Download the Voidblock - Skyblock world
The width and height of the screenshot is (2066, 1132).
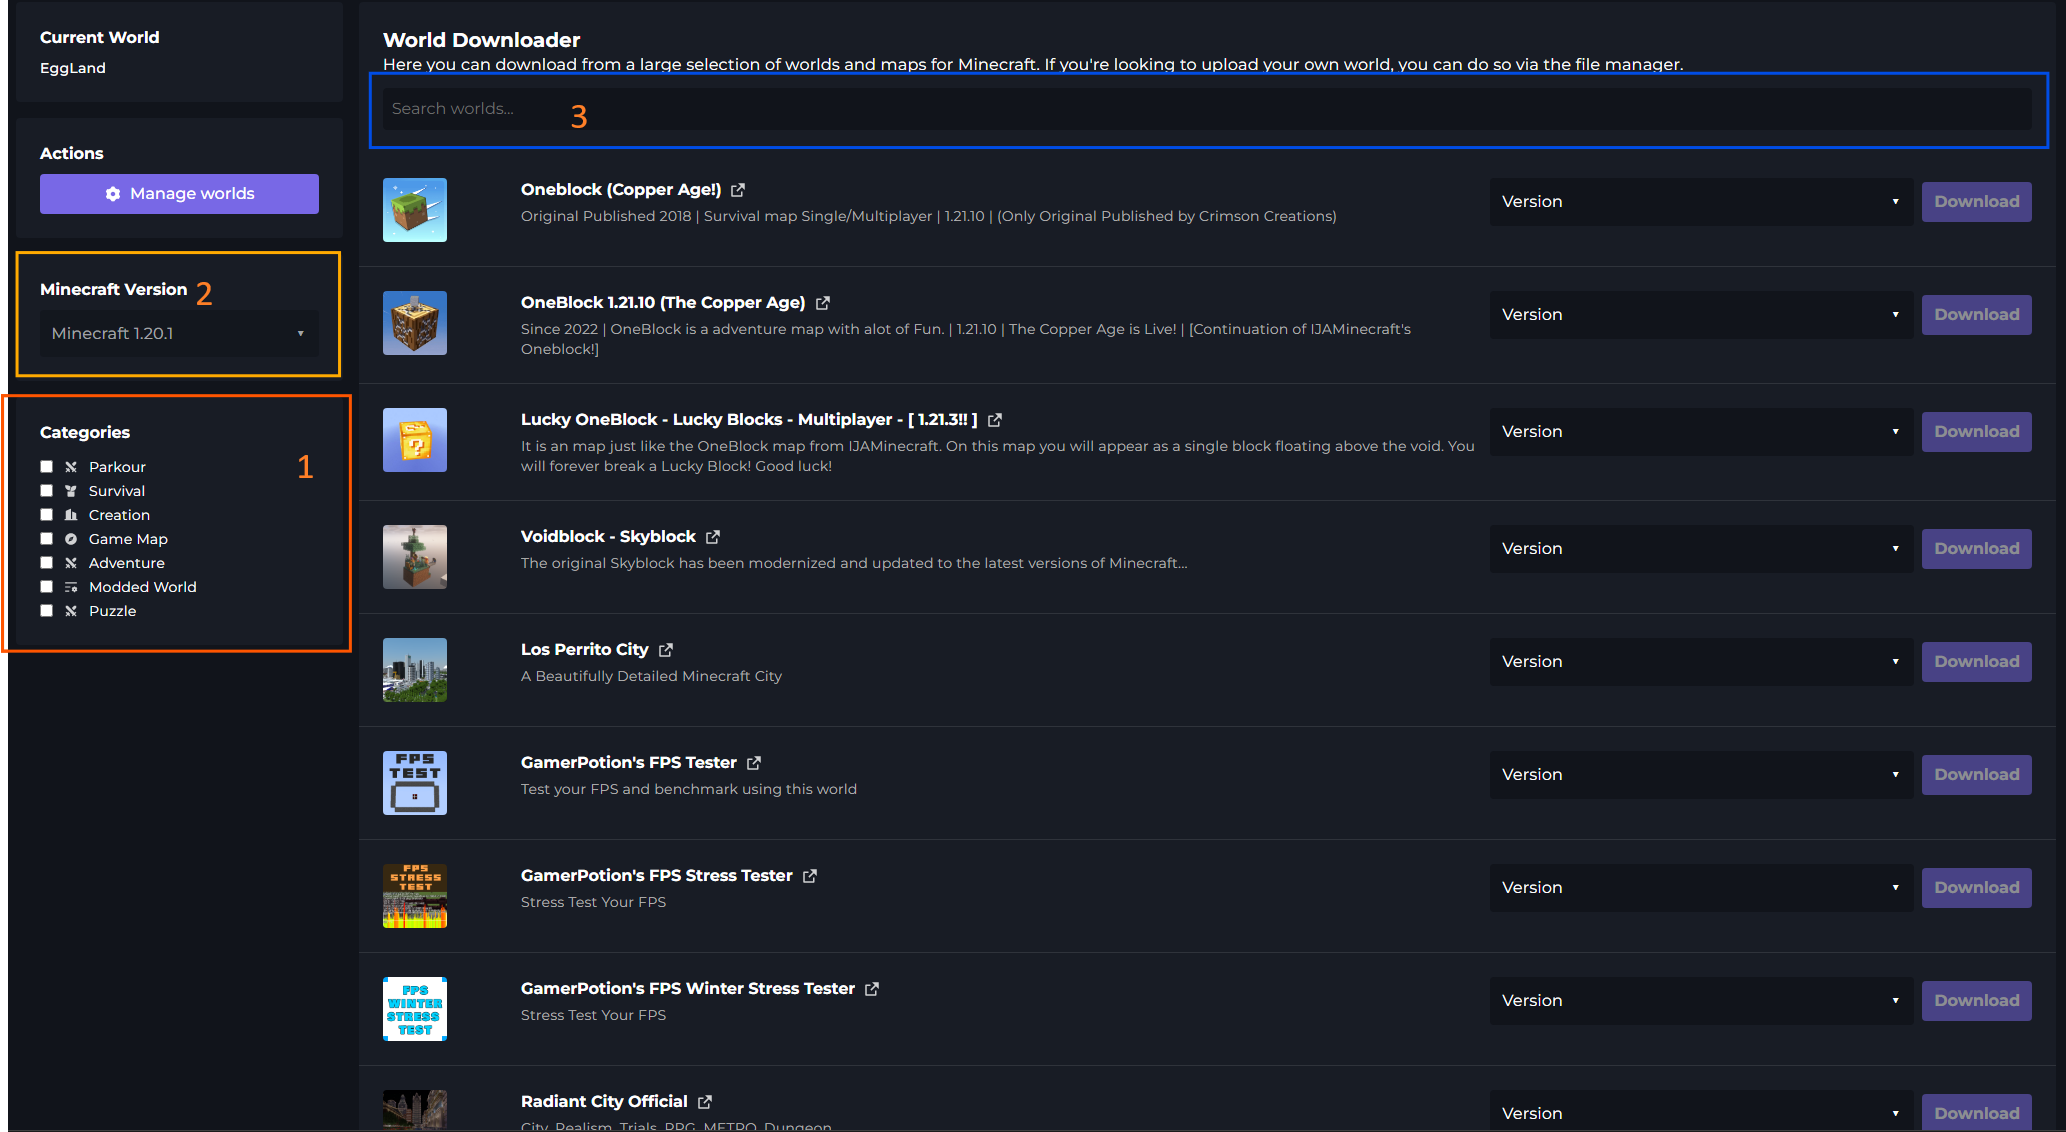pos(1976,549)
